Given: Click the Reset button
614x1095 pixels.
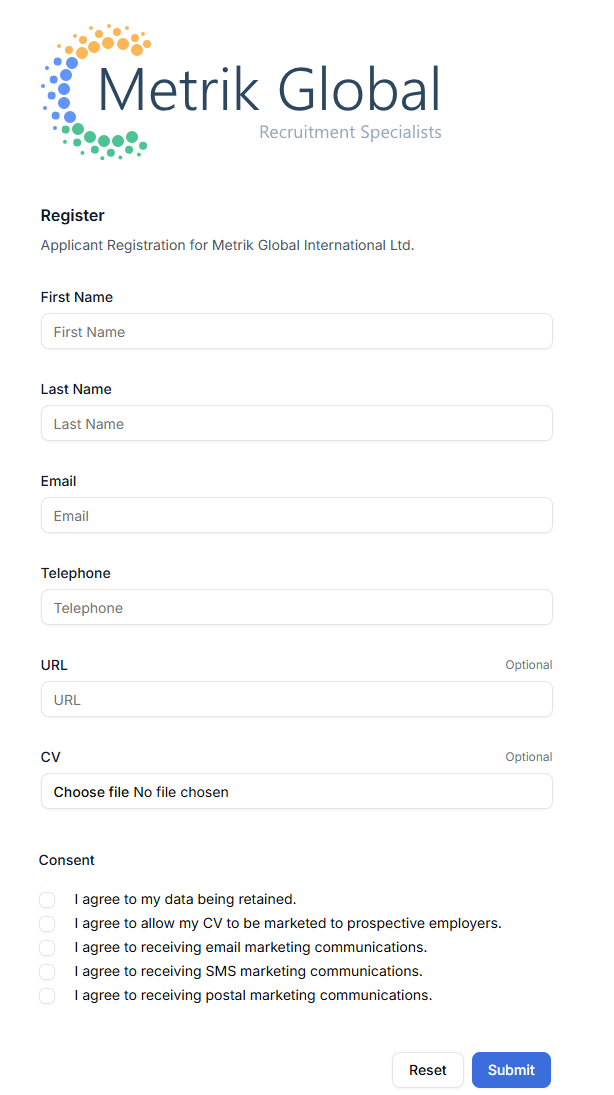Looking at the screenshot, I should click(x=427, y=1070).
